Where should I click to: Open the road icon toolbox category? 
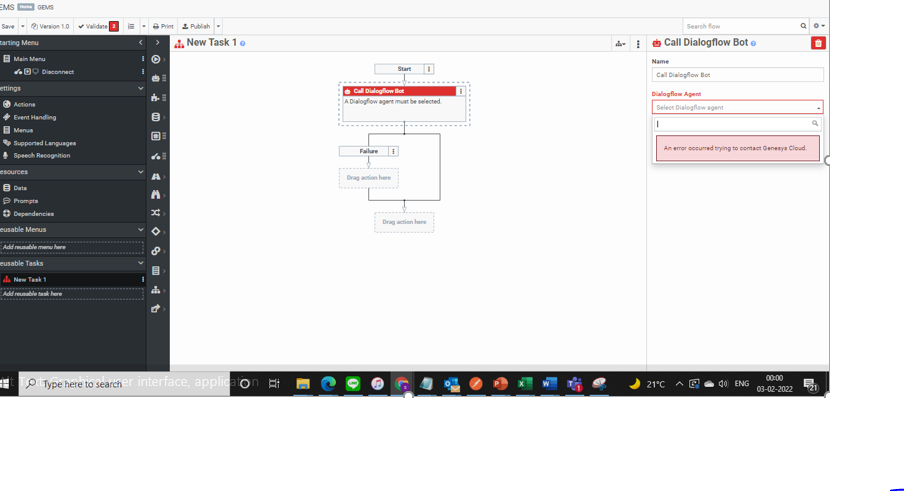156,176
